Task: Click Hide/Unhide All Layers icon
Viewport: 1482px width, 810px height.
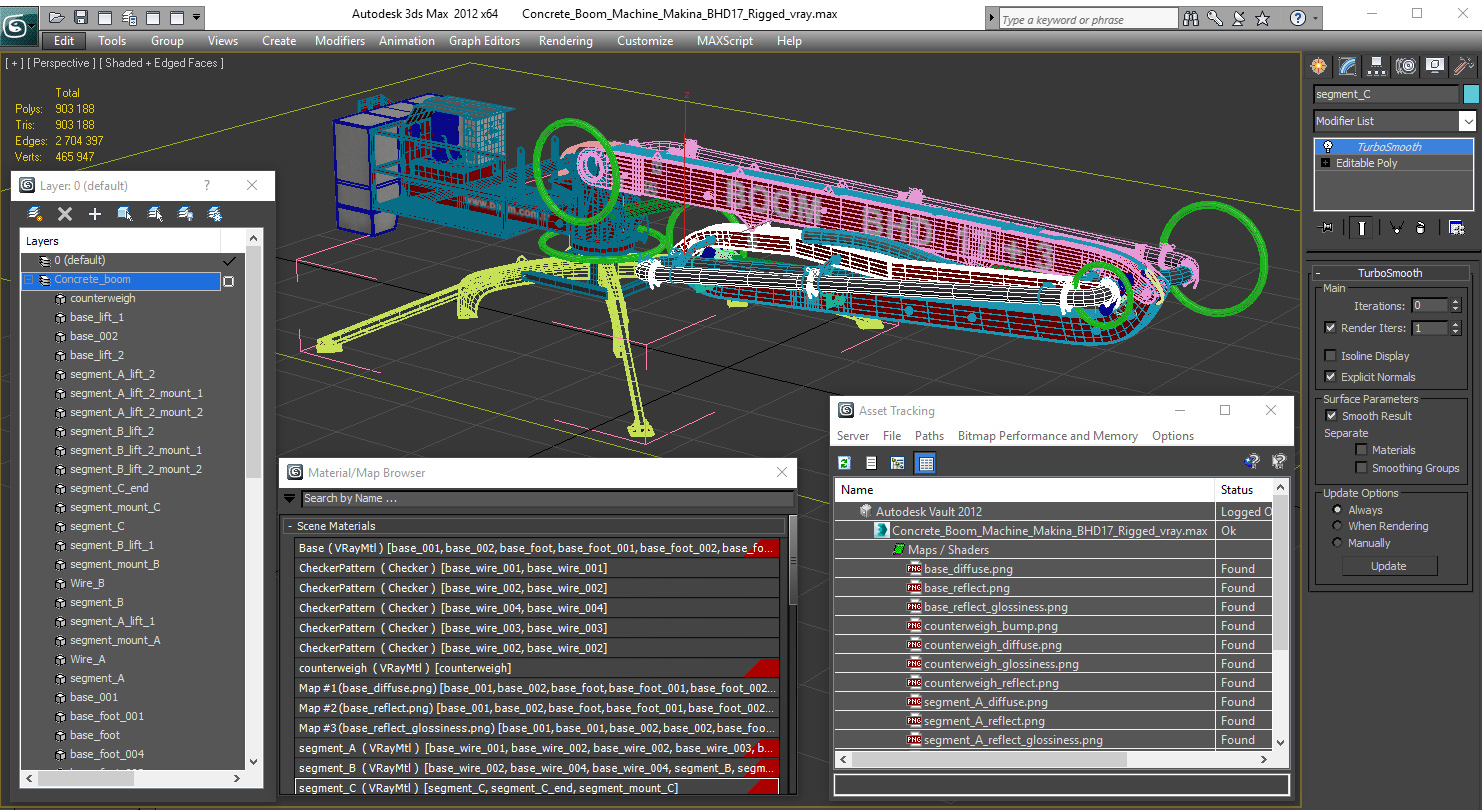Action: (185, 214)
